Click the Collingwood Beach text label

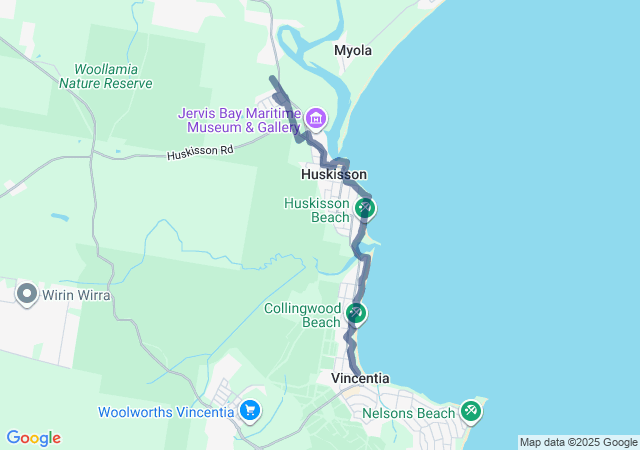point(302,315)
